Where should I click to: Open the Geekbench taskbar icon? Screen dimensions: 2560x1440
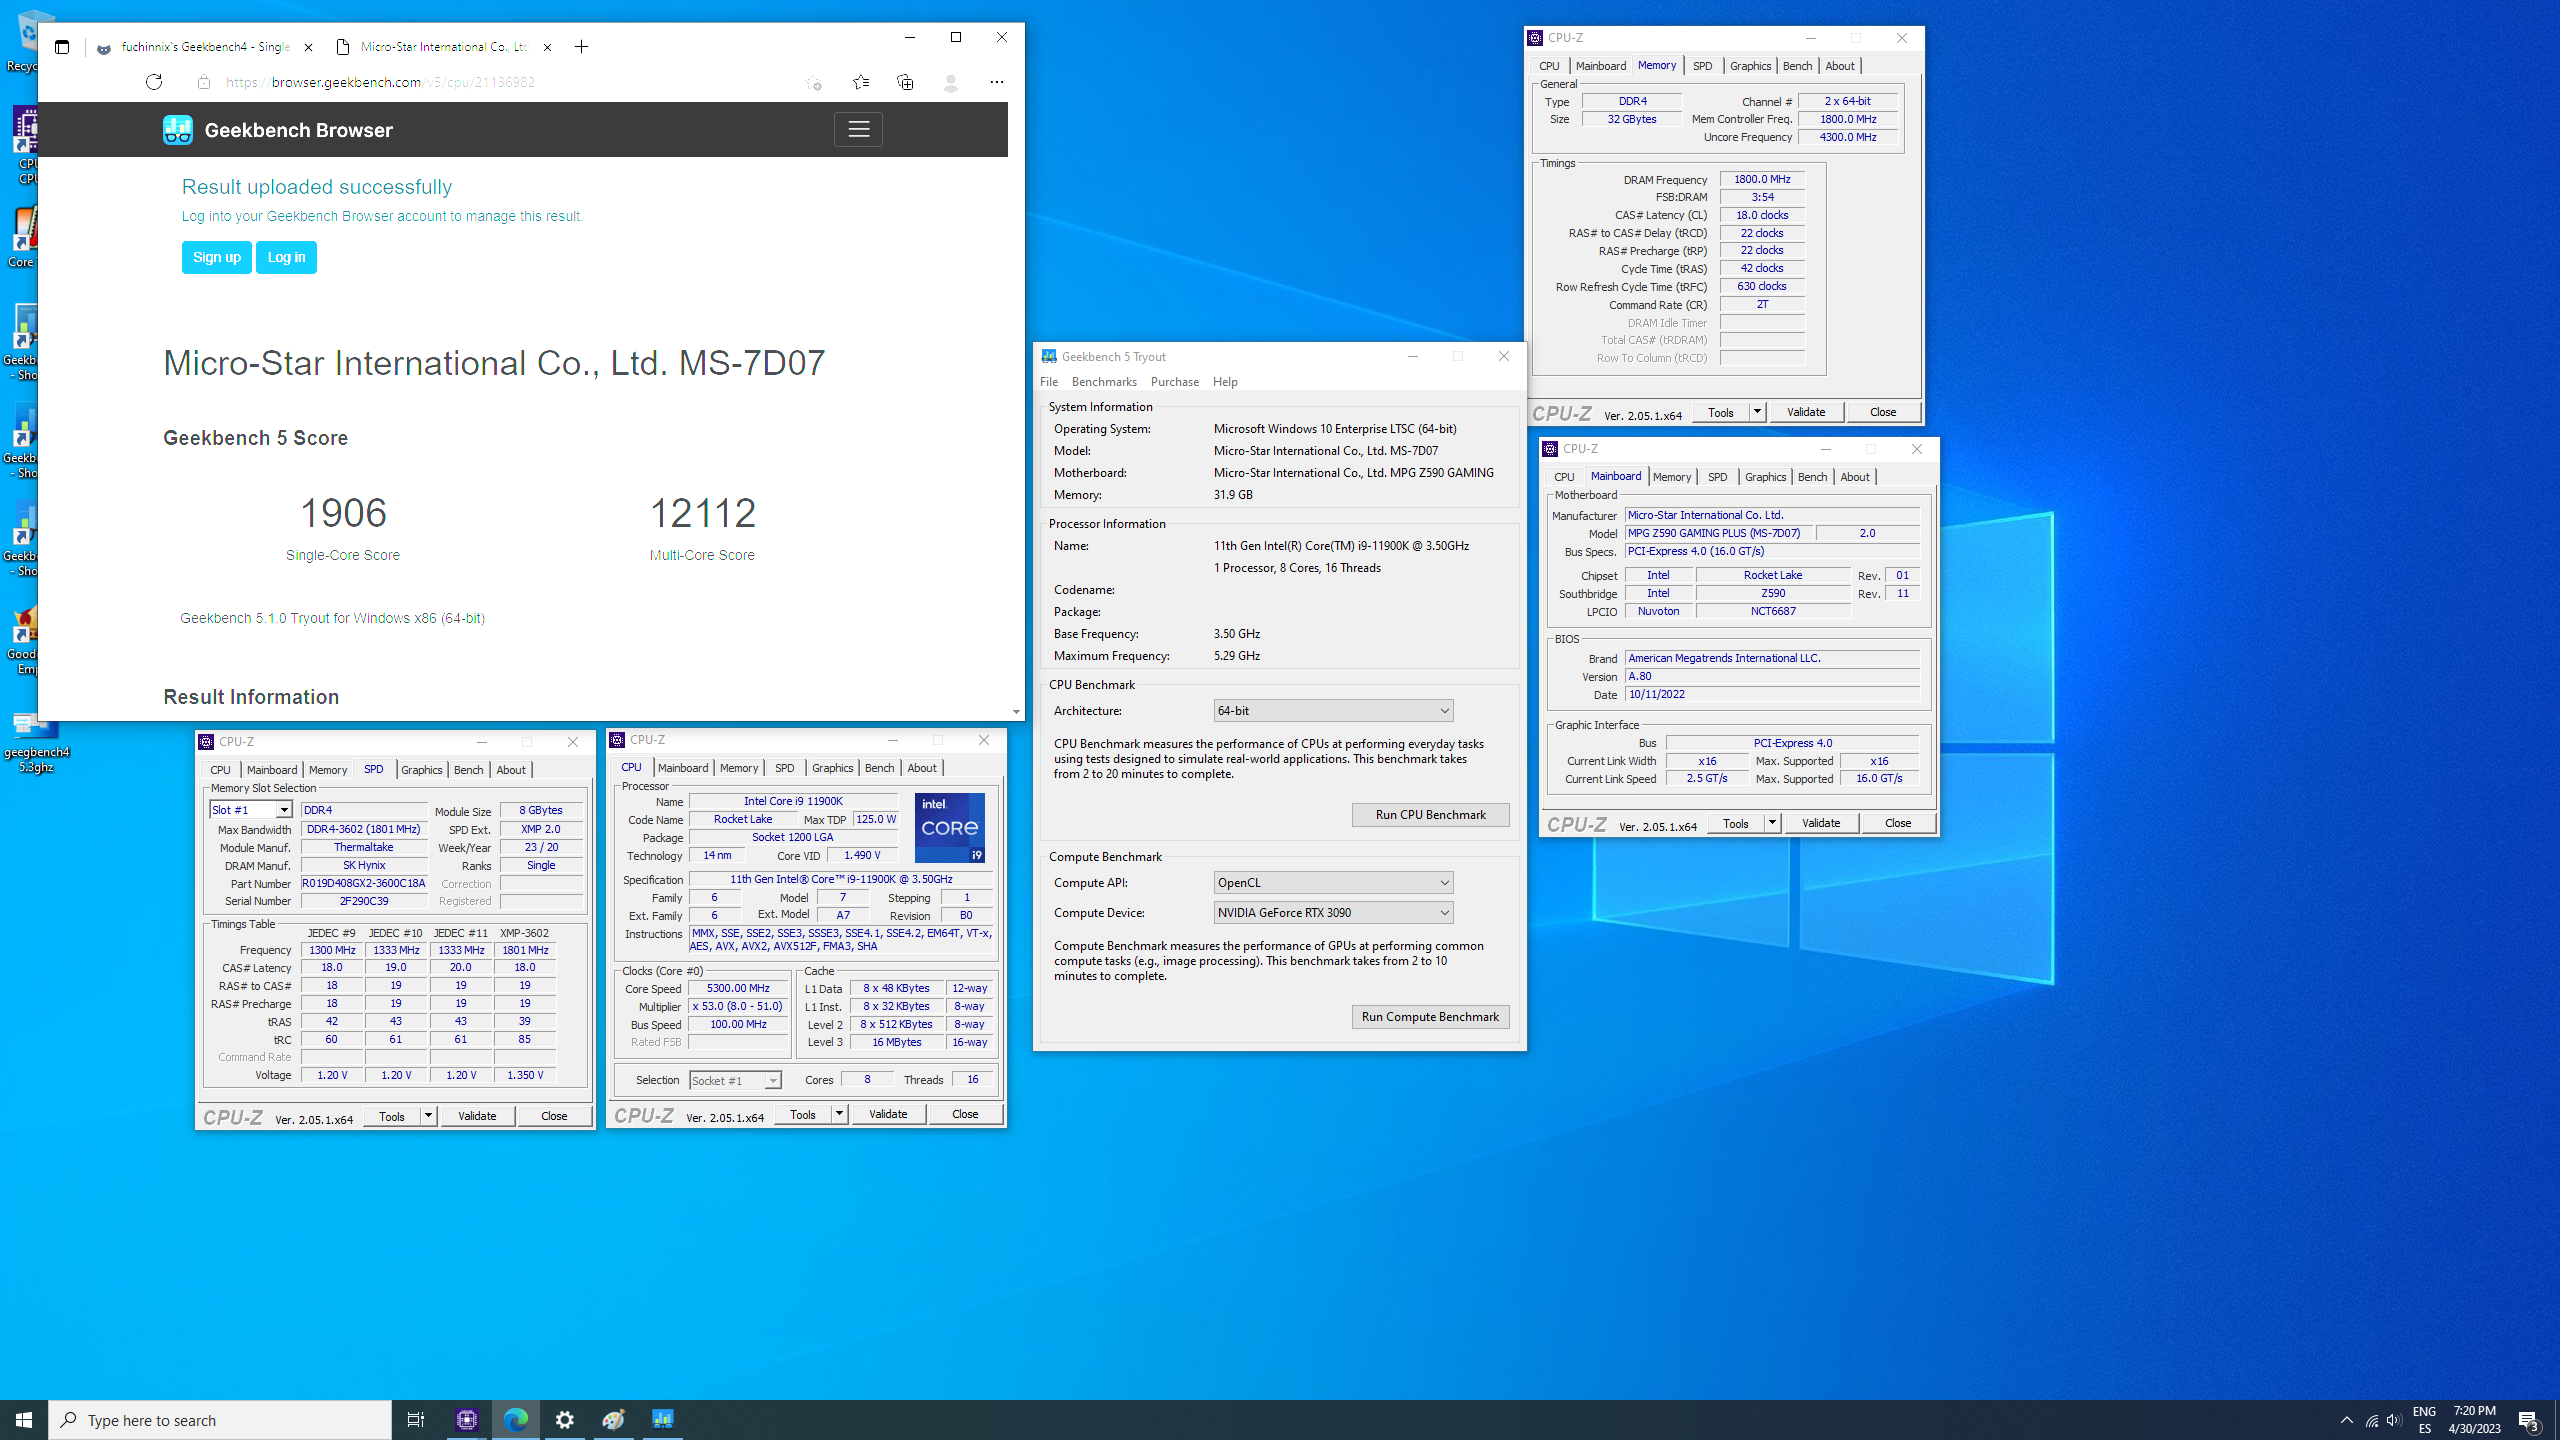[663, 1419]
